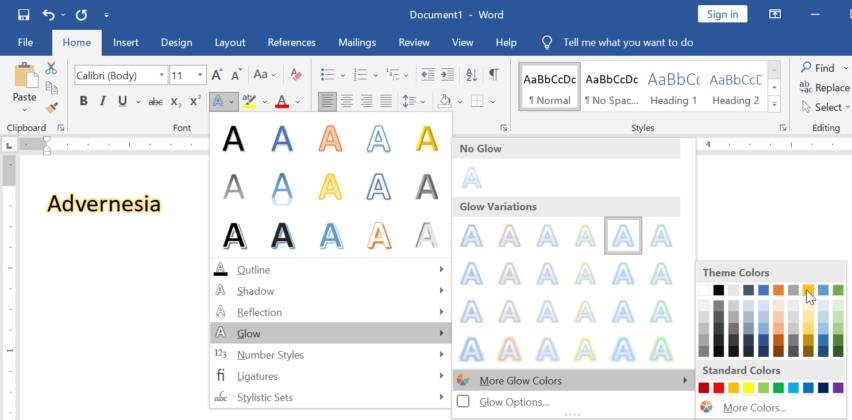Click the Sign in button

coord(722,14)
